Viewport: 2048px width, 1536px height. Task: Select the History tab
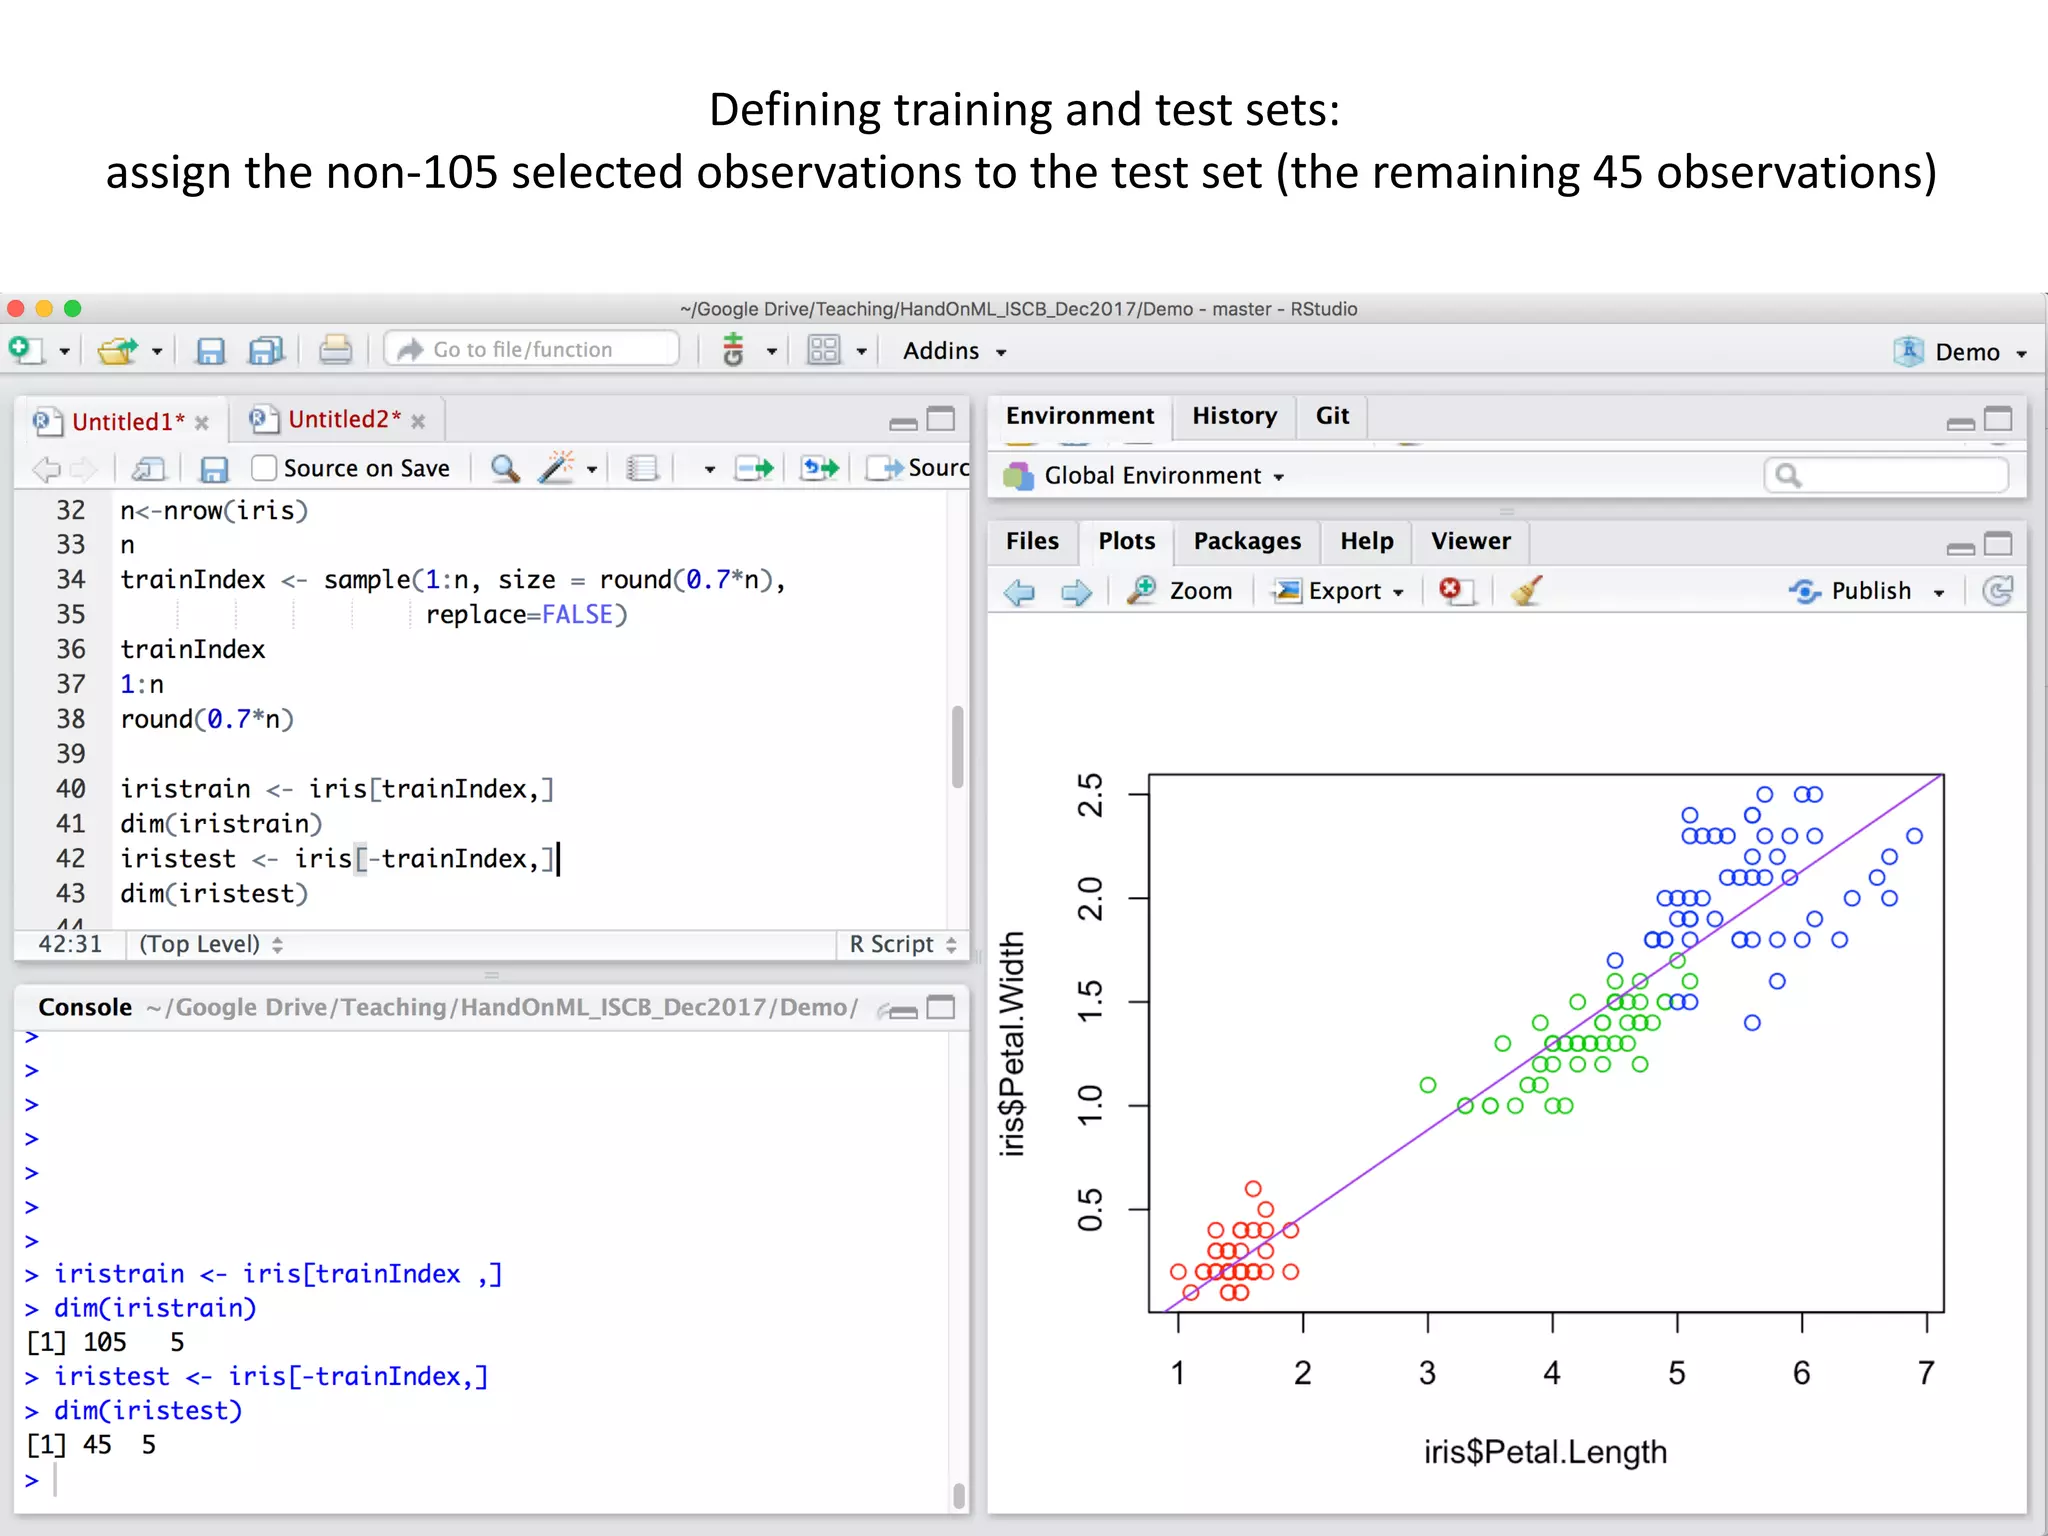[x=1235, y=416]
